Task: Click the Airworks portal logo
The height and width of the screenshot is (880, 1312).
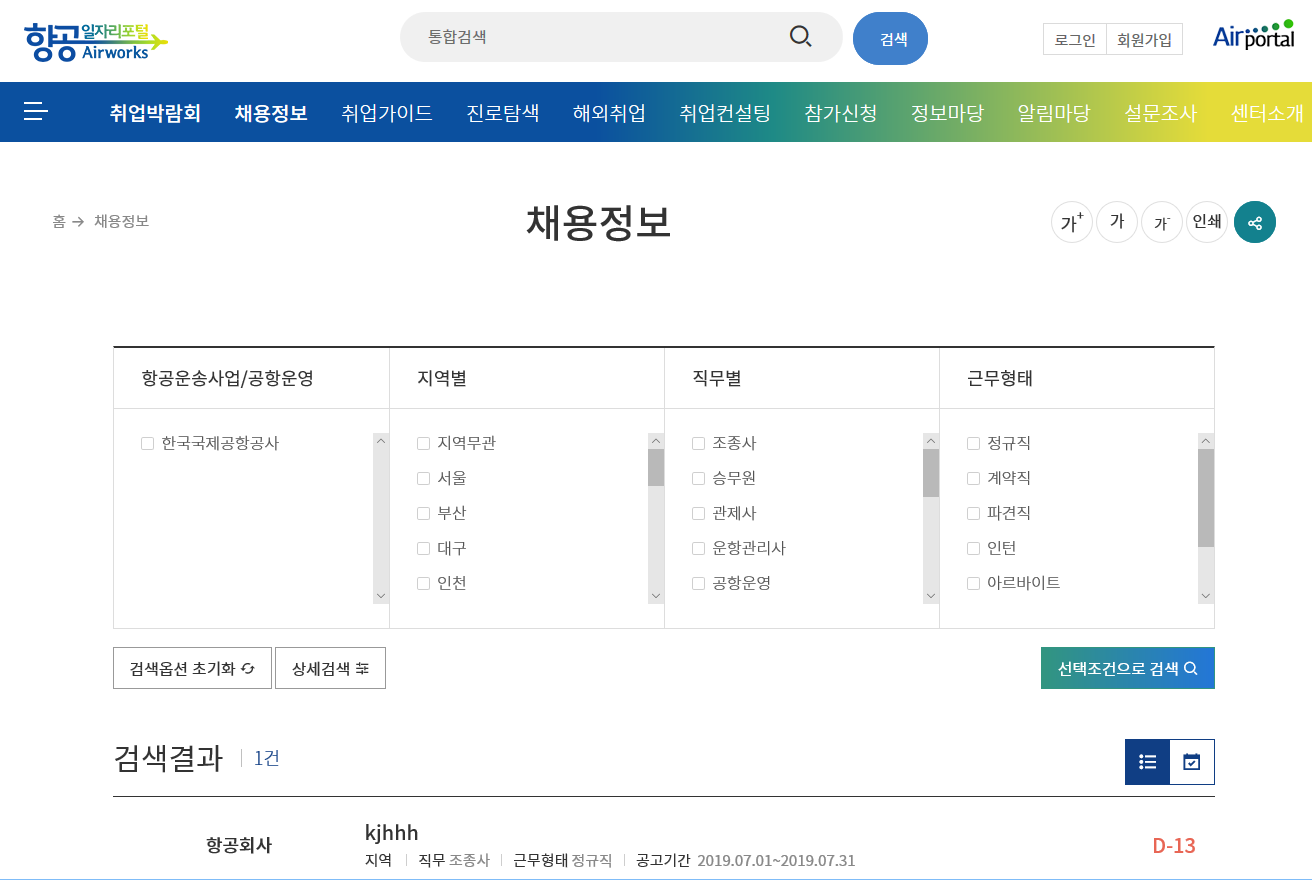Action: coord(95,41)
